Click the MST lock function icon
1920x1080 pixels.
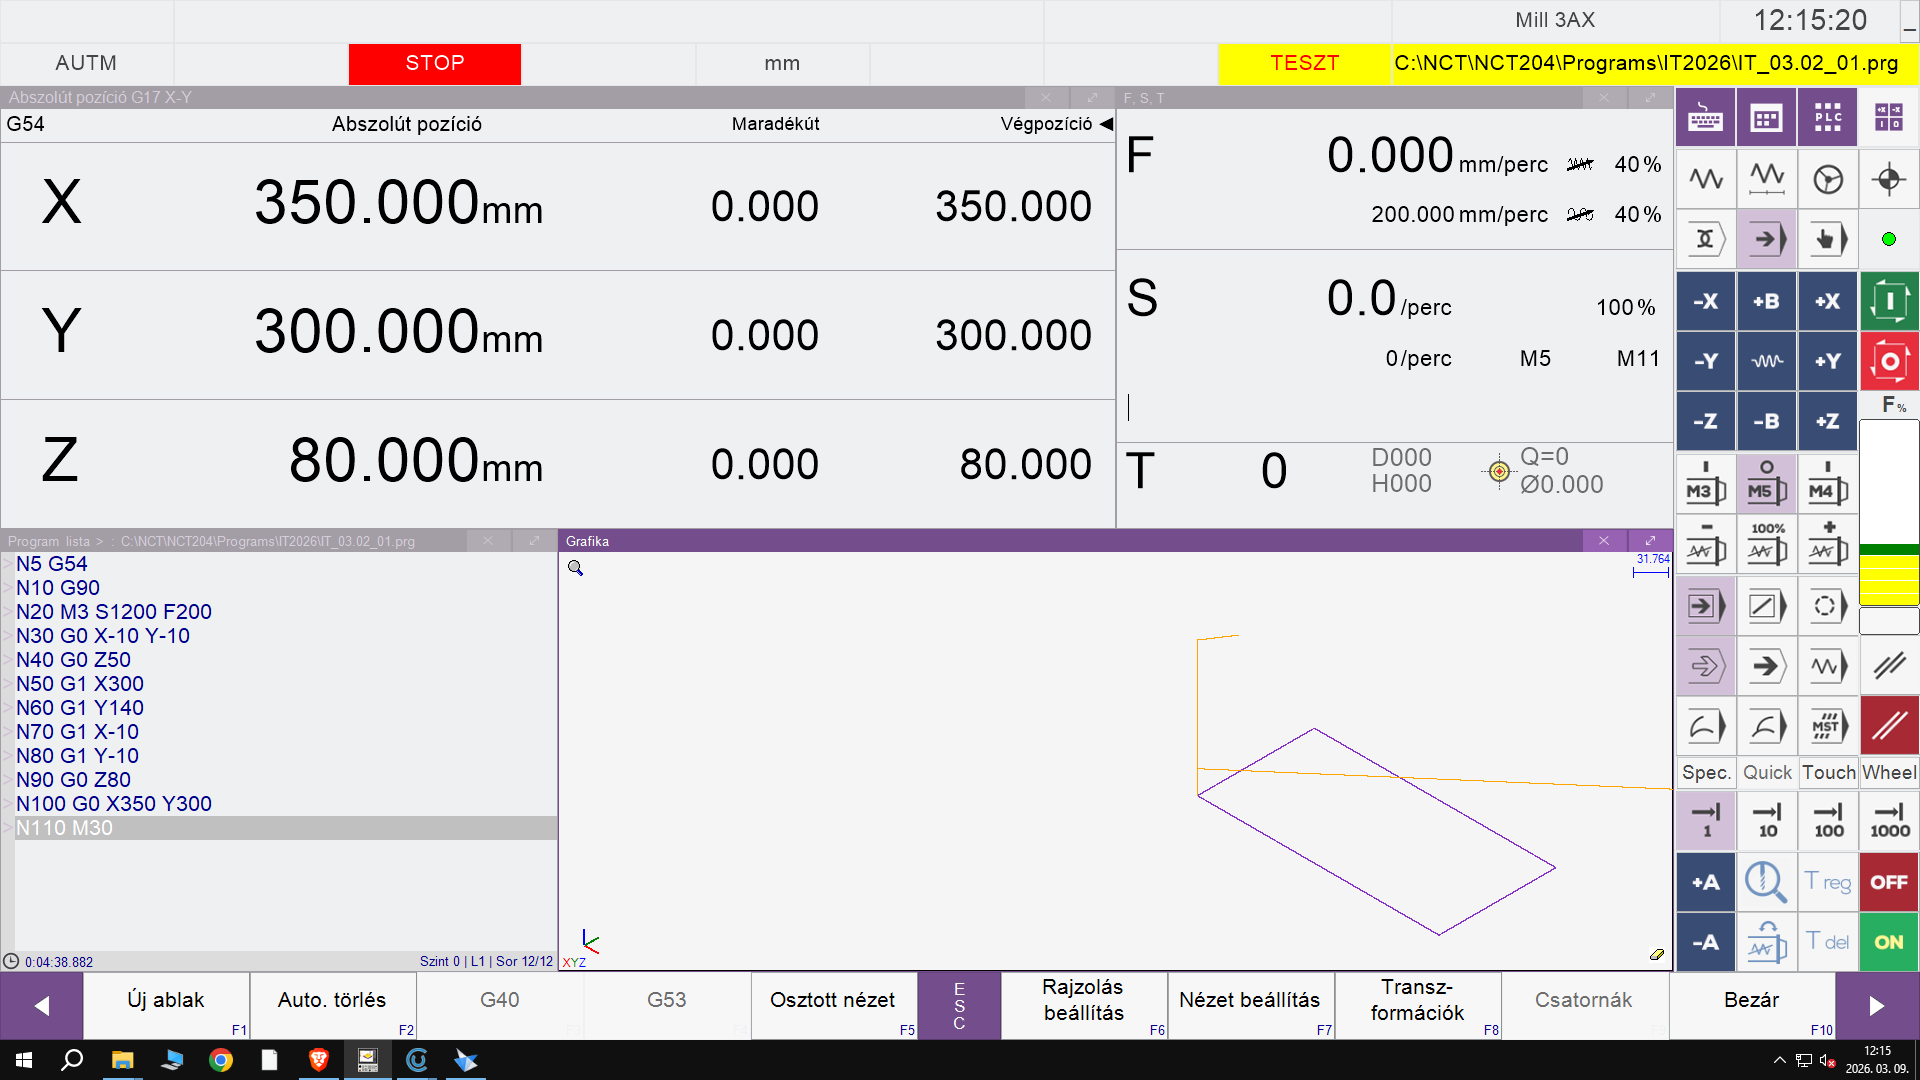tap(1828, 726)
